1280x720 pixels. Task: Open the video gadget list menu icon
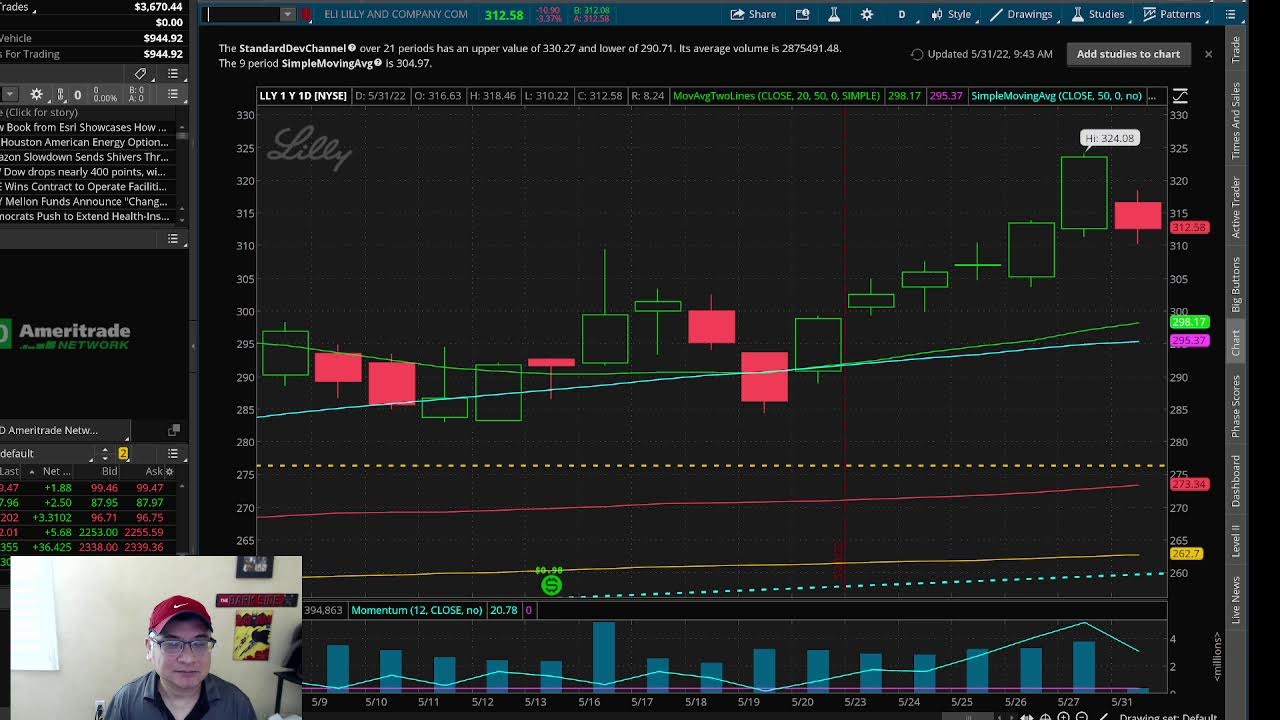173,239
